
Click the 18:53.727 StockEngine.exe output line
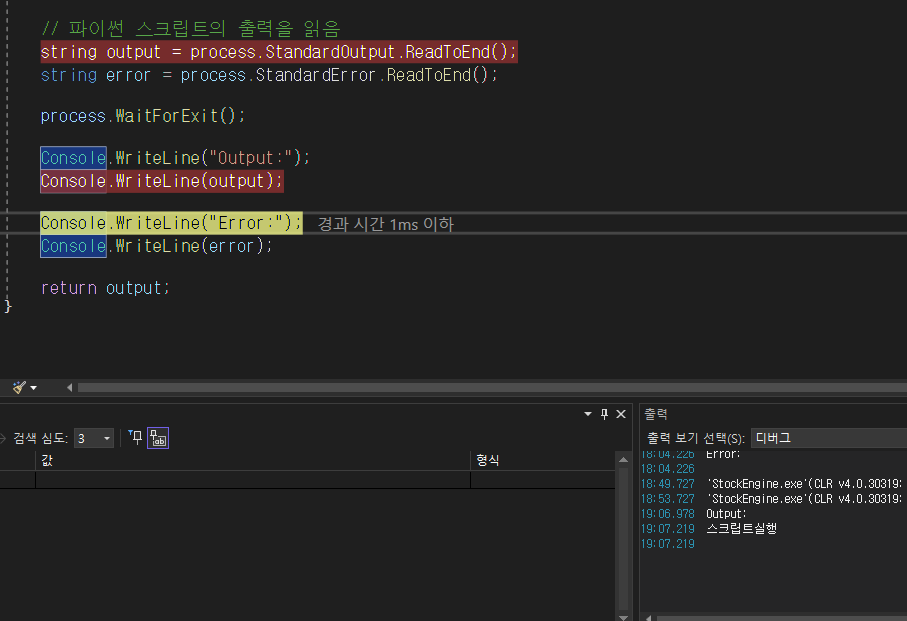(x=771, y=498)
